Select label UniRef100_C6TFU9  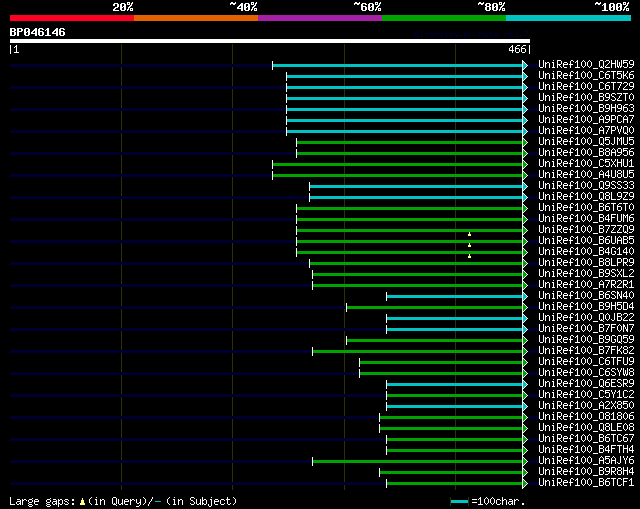click(586, 362)
